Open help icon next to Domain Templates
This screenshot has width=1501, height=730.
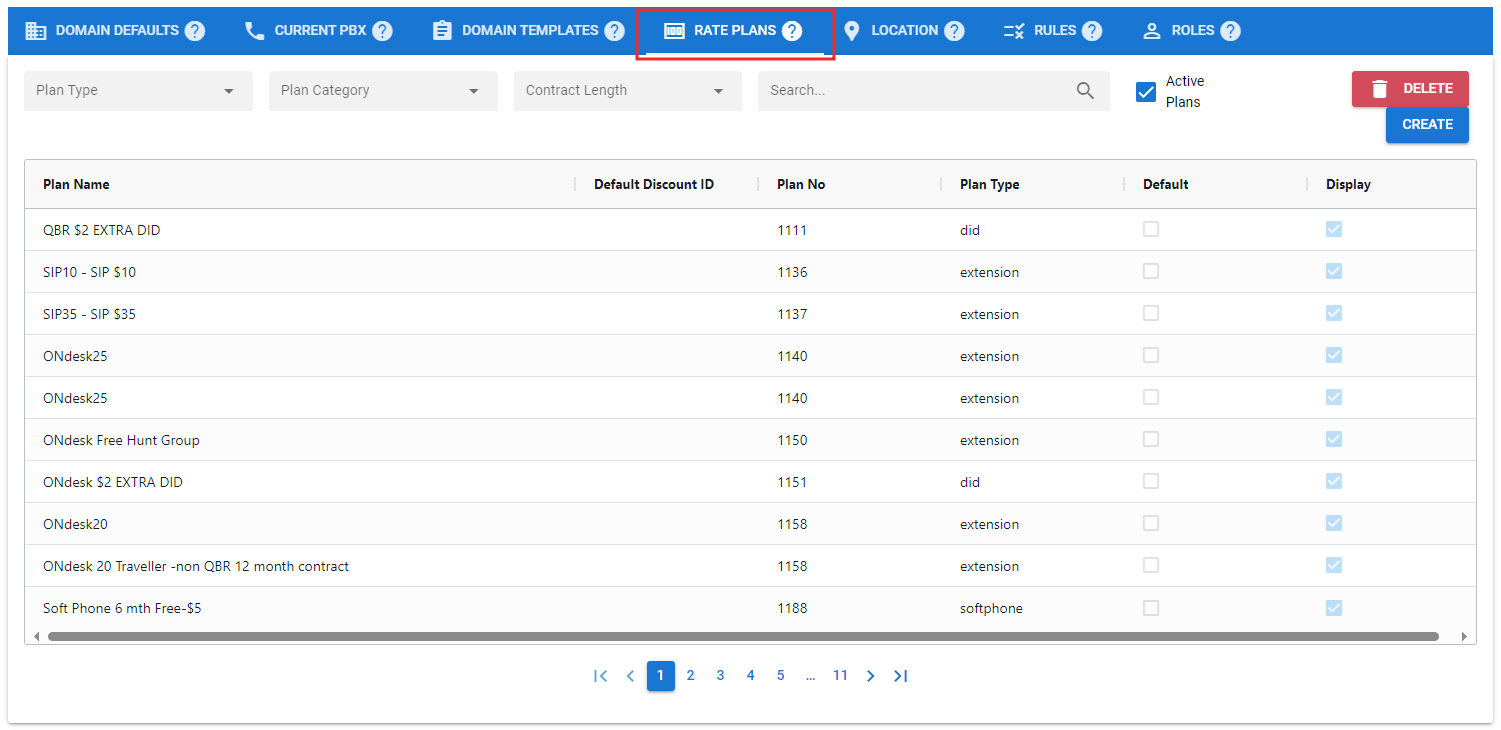[614, 31]
